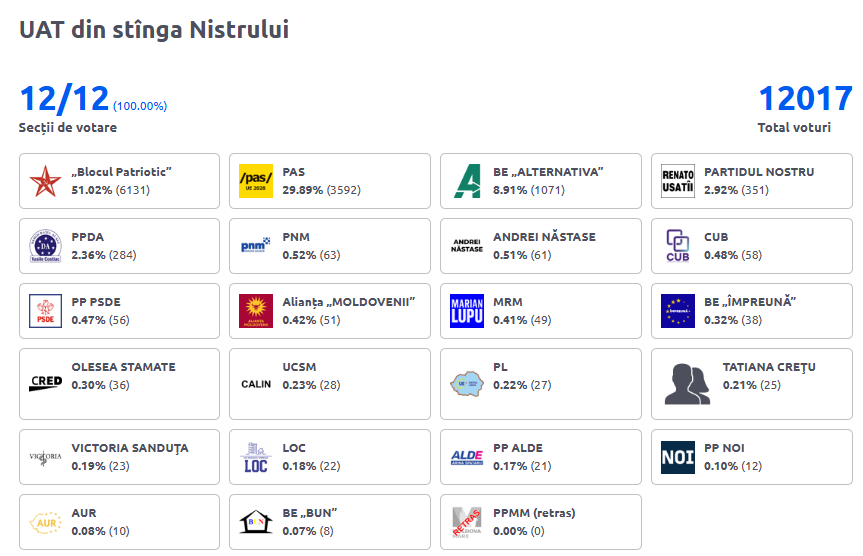Select the MRM party name

[x=507, y=302]
